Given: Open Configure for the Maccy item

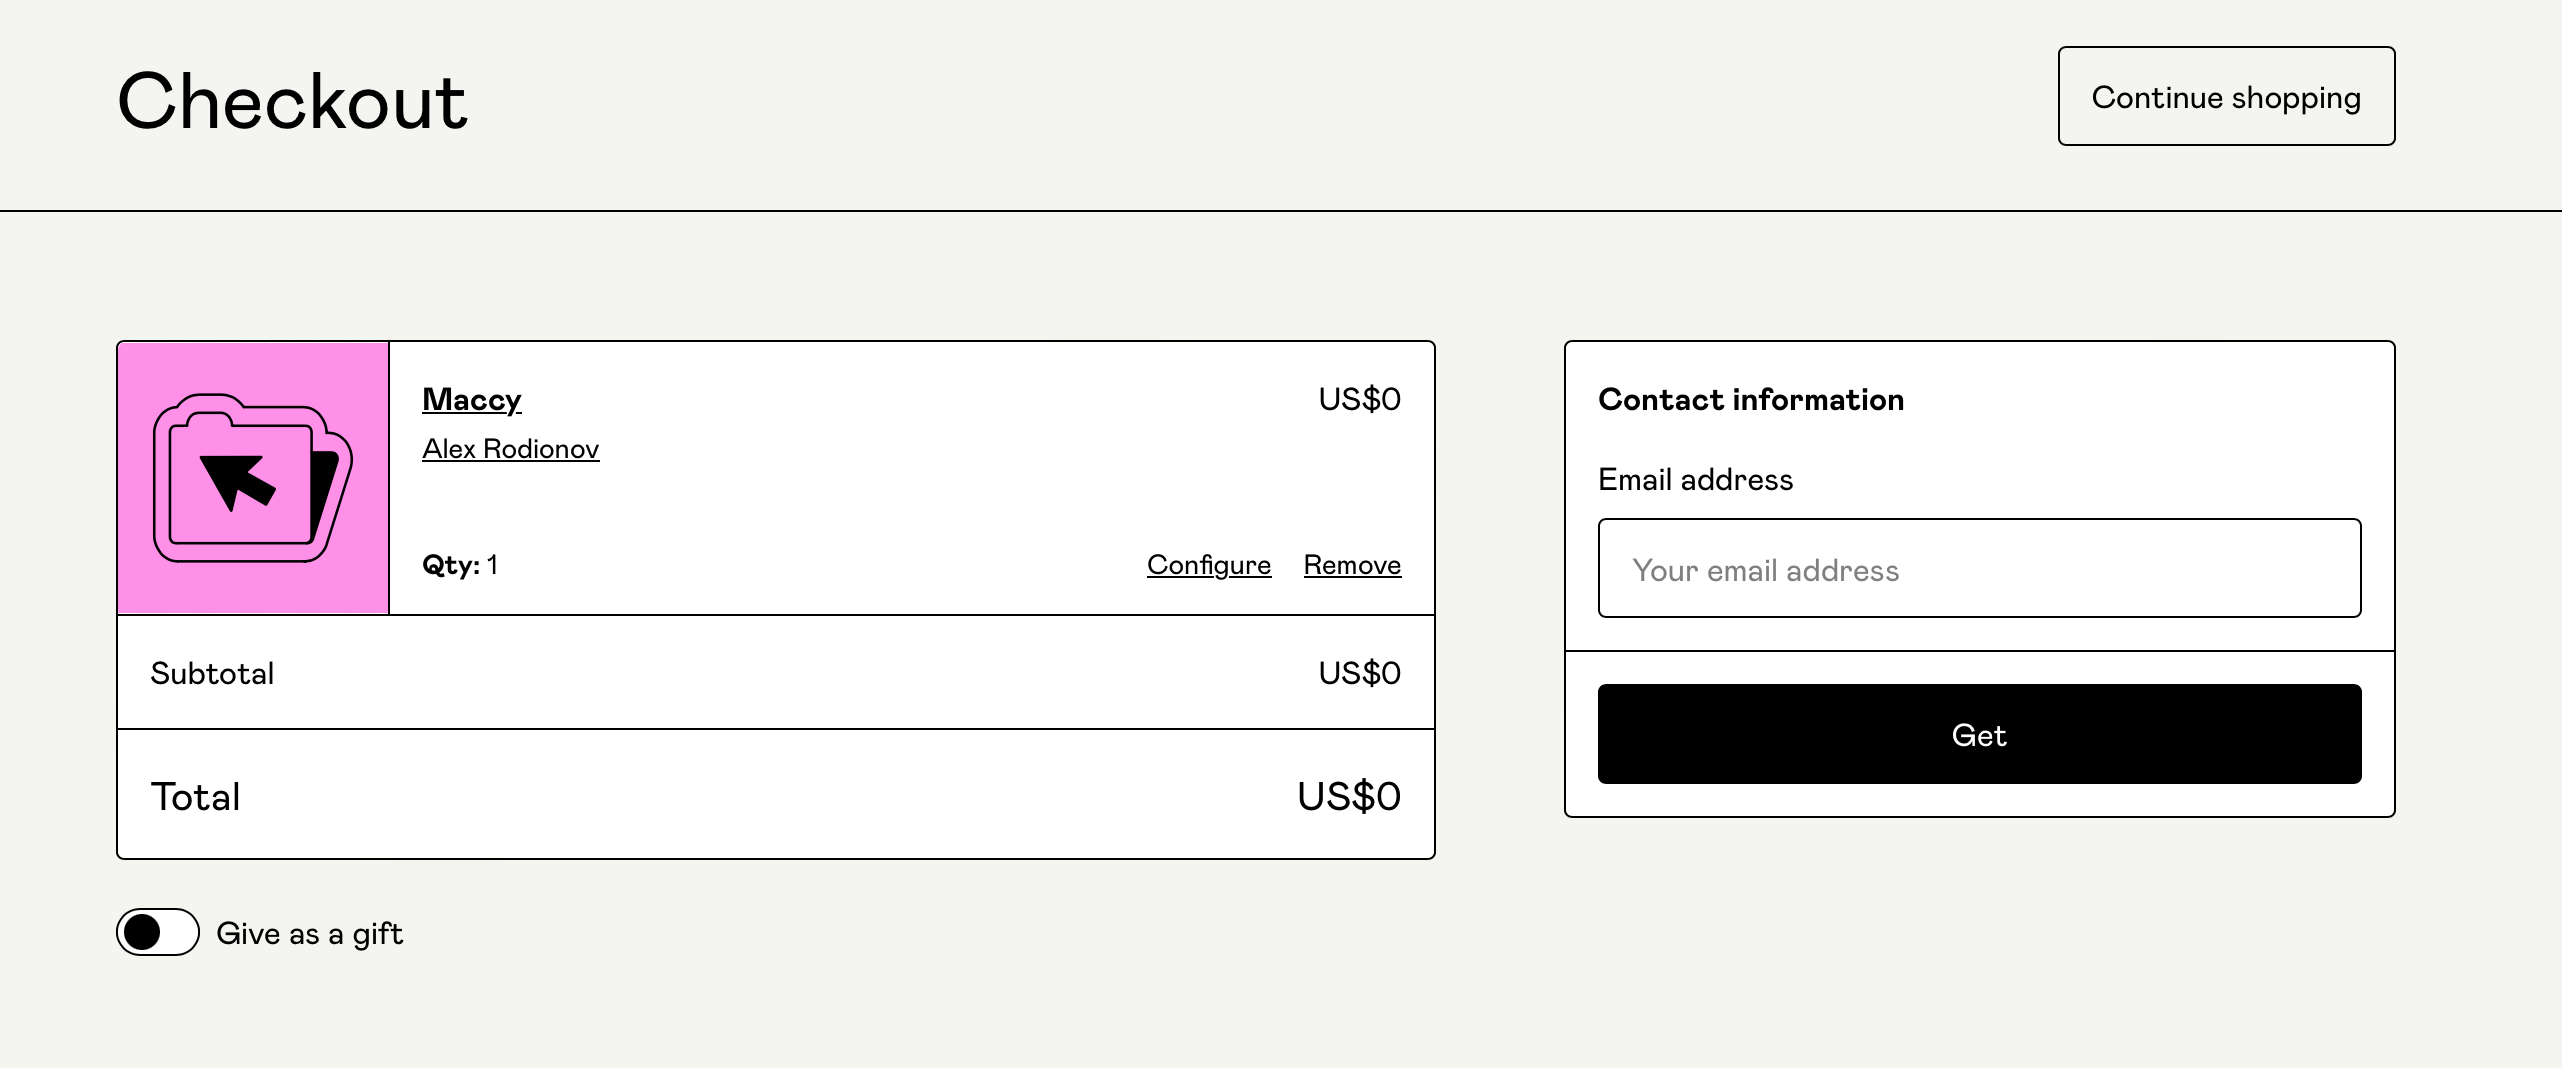Looking at the screenshot, I should click(1208, 565).
